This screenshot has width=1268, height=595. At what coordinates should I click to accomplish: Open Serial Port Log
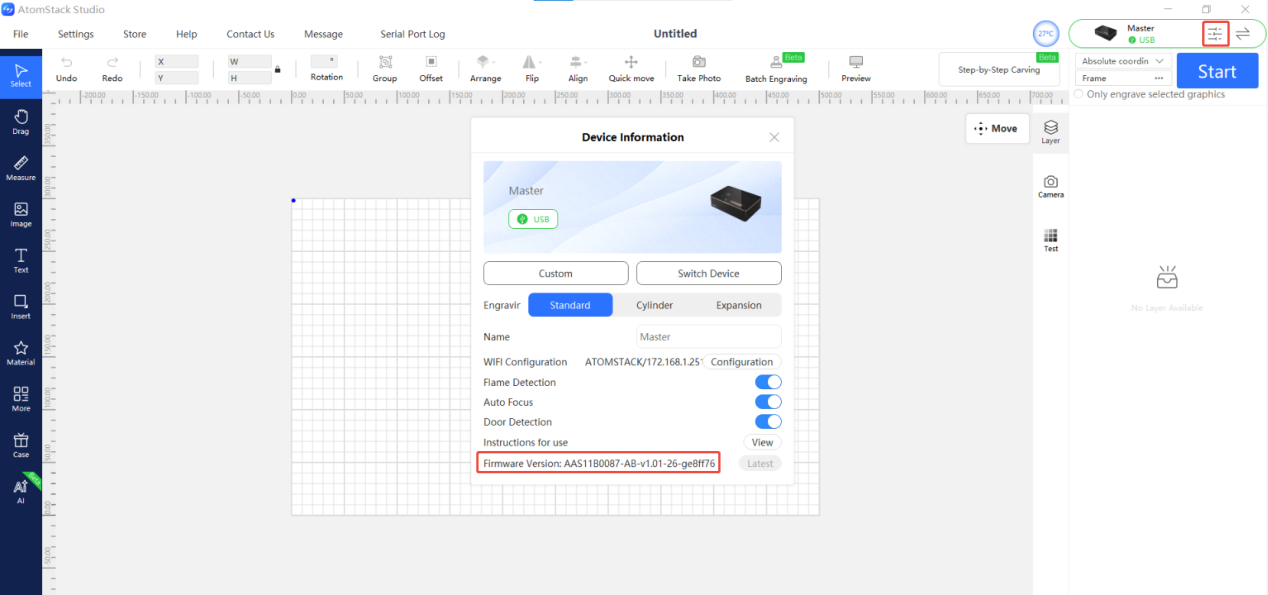[x=413, y=34]
